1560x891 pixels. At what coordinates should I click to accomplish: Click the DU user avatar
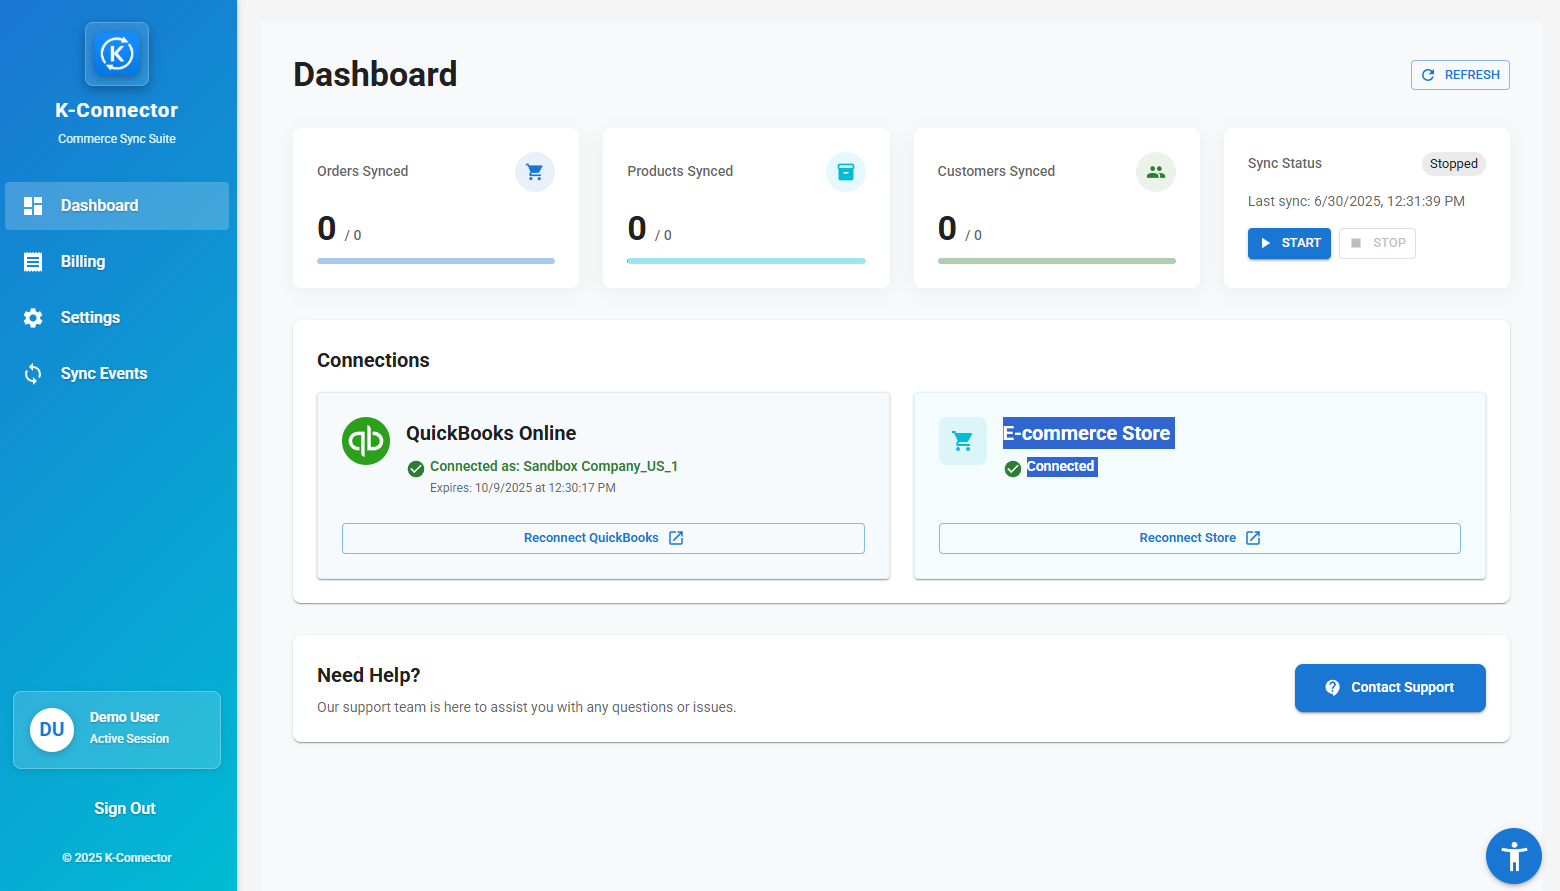pyautogui.click(x=52, y=730)
